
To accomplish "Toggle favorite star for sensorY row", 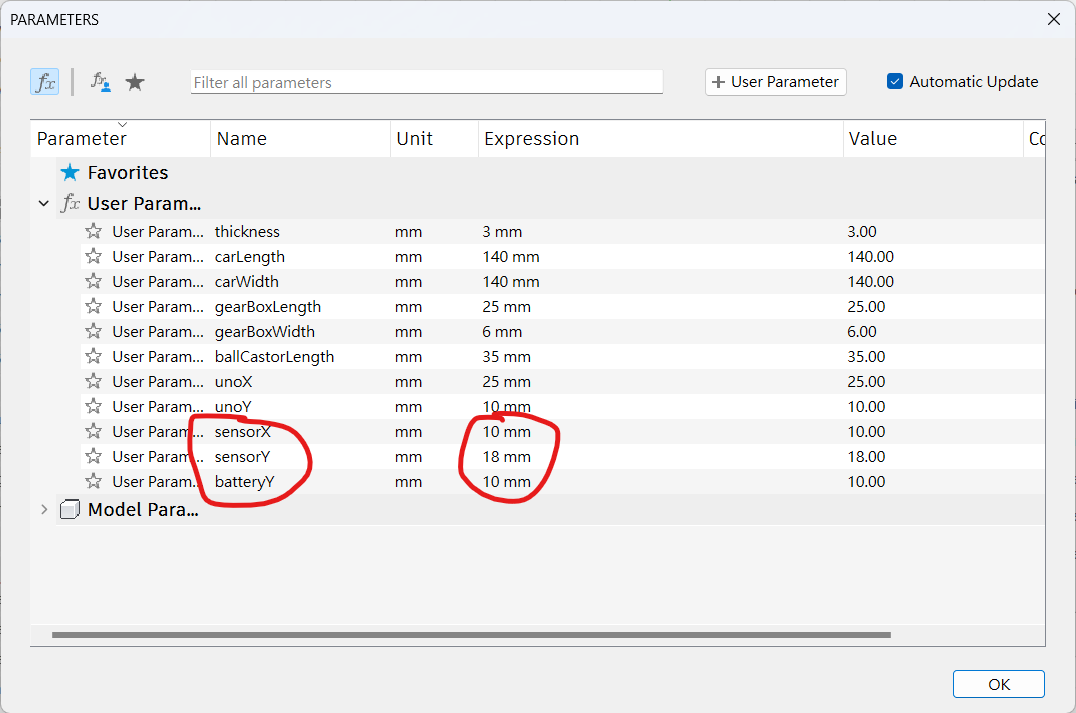I will pos(94,457).
